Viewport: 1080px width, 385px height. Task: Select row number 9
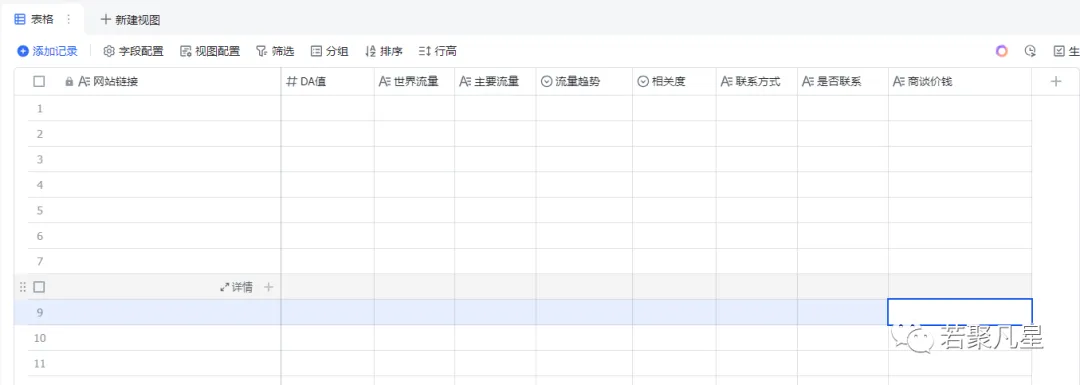coord(39,312)
